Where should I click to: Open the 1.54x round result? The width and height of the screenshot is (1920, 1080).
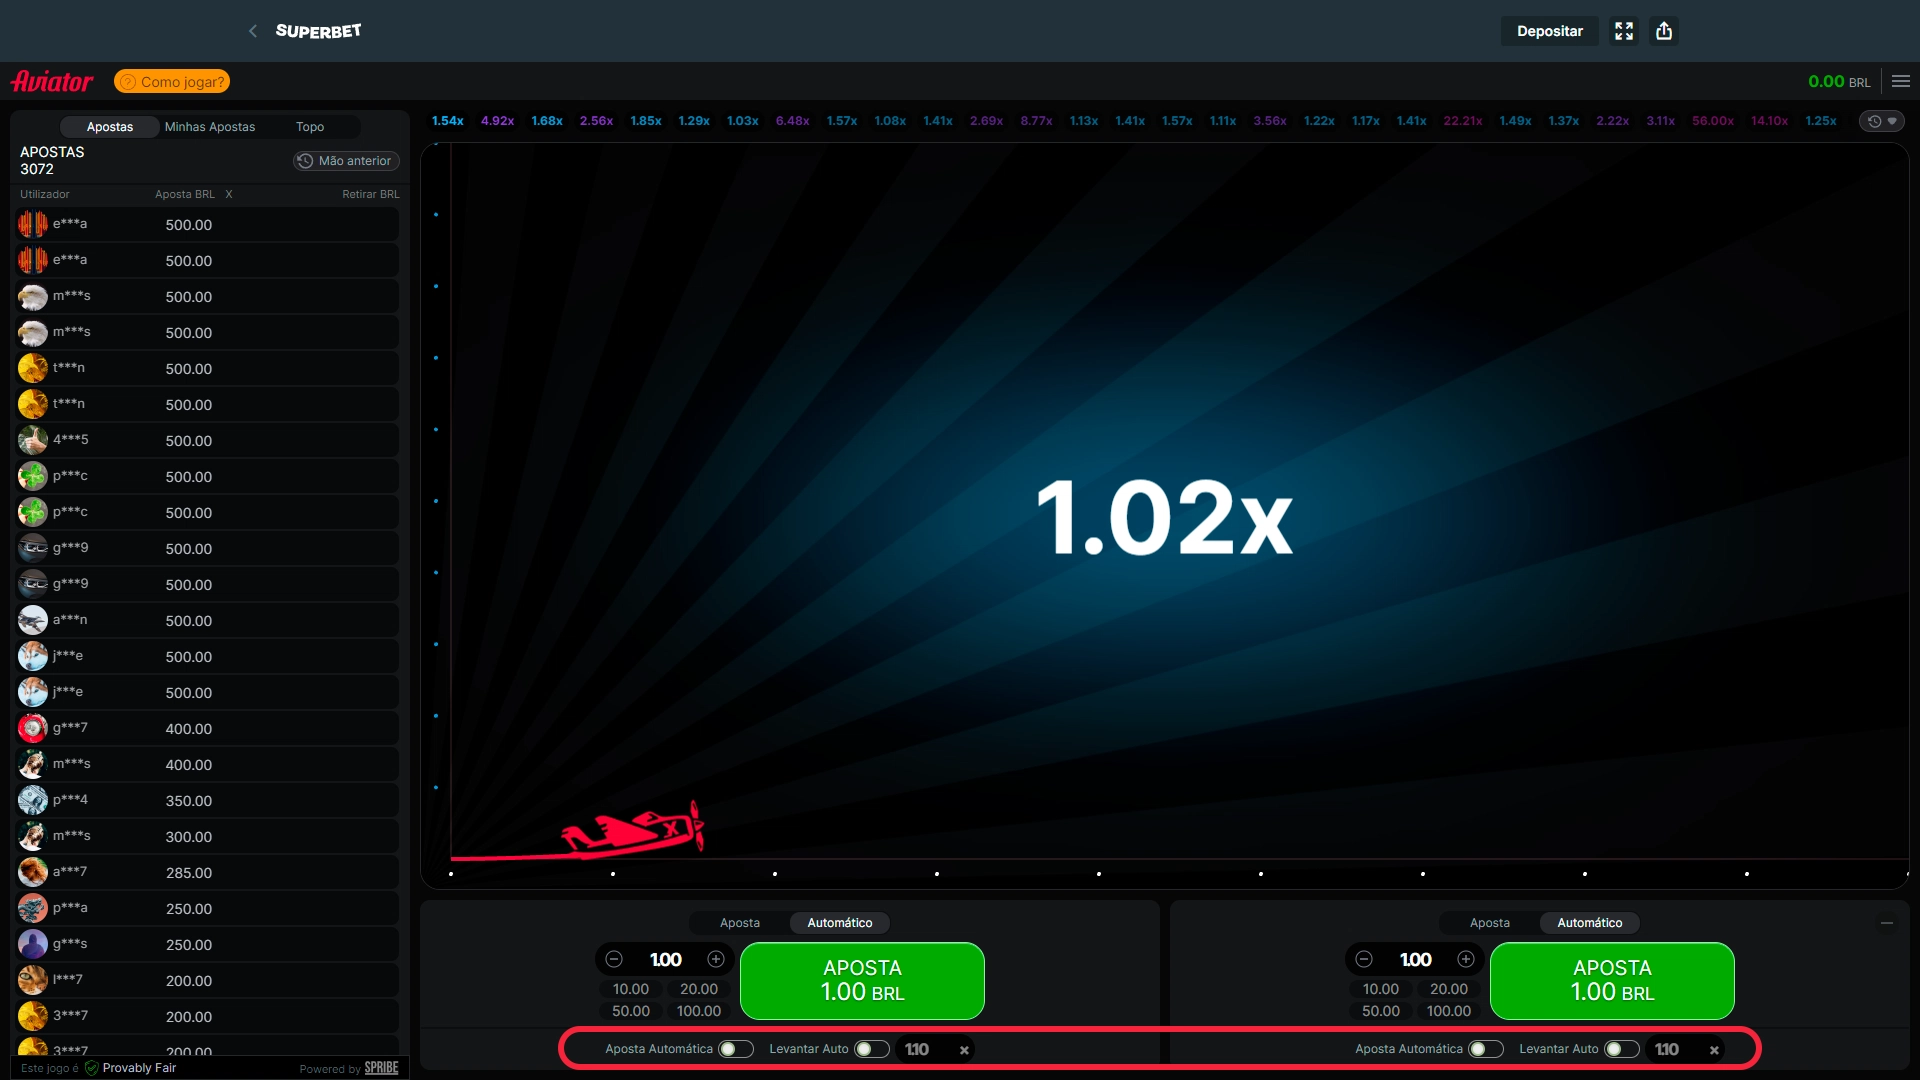tap(447, 121)
